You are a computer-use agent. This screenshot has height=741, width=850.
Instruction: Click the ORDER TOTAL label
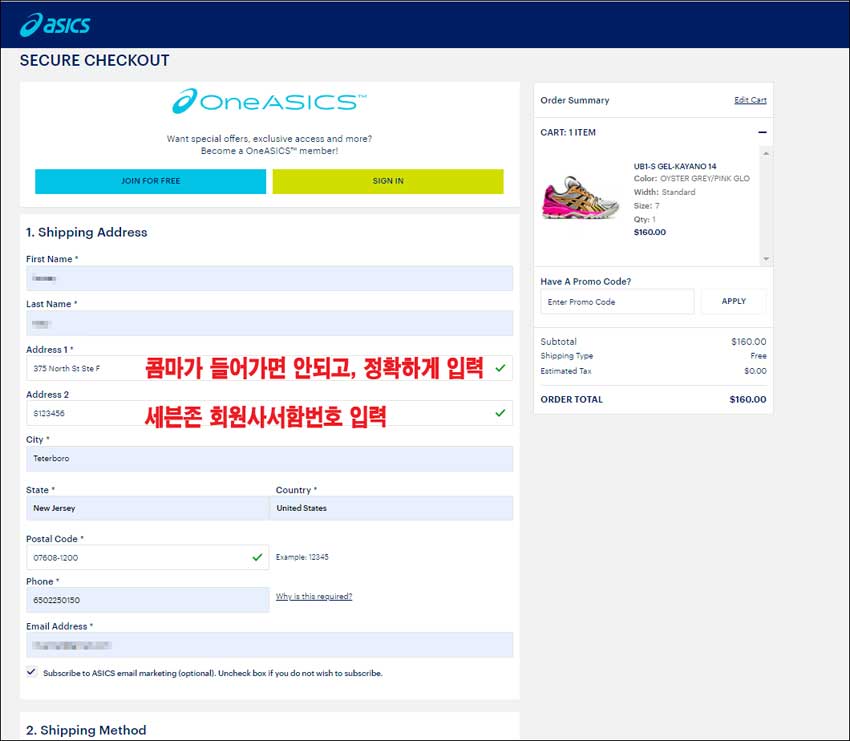click(571, 400)
